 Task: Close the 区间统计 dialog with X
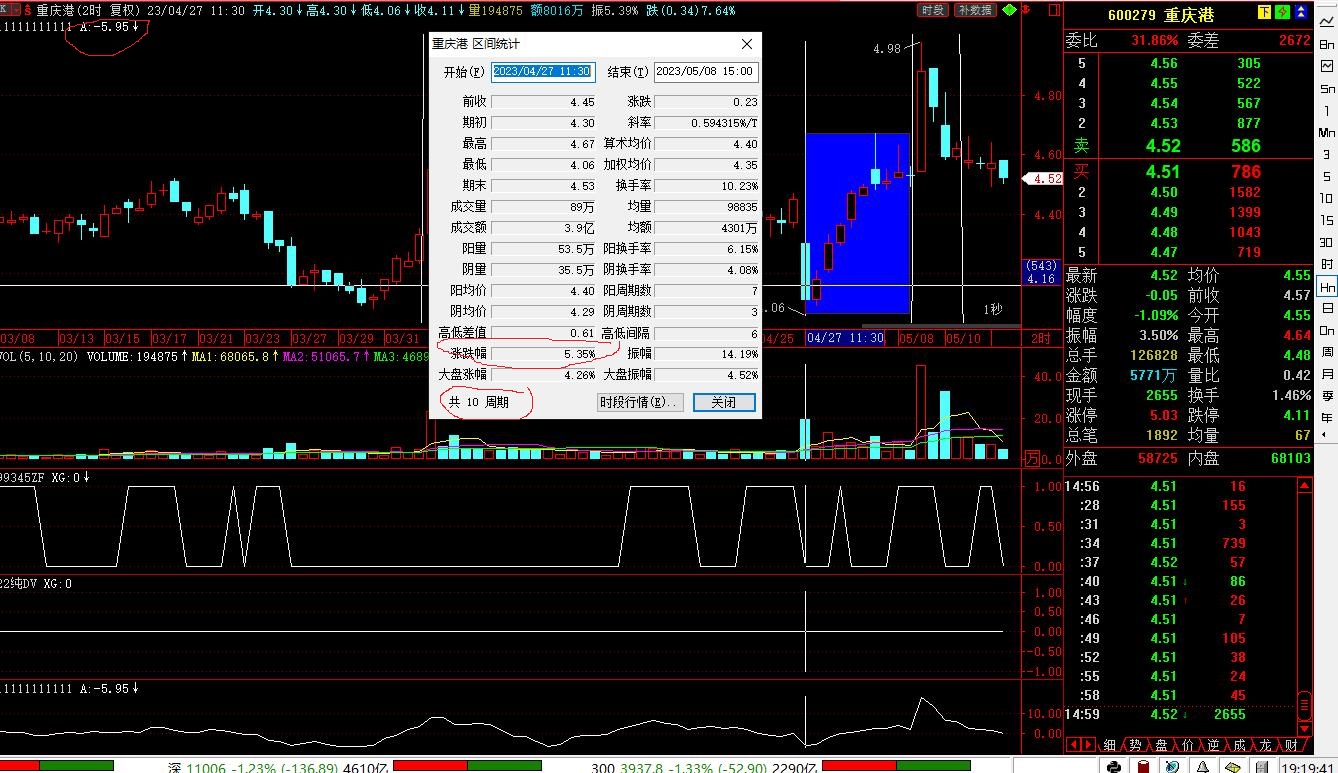tap(747, 44)
